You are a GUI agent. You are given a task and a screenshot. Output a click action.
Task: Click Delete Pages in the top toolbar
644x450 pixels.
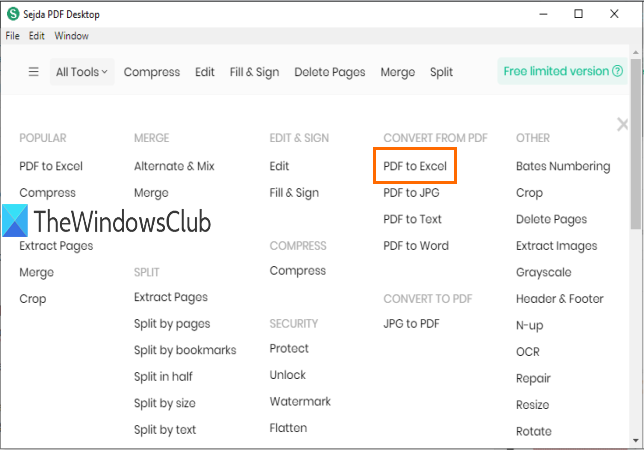[x=330, y=72]
